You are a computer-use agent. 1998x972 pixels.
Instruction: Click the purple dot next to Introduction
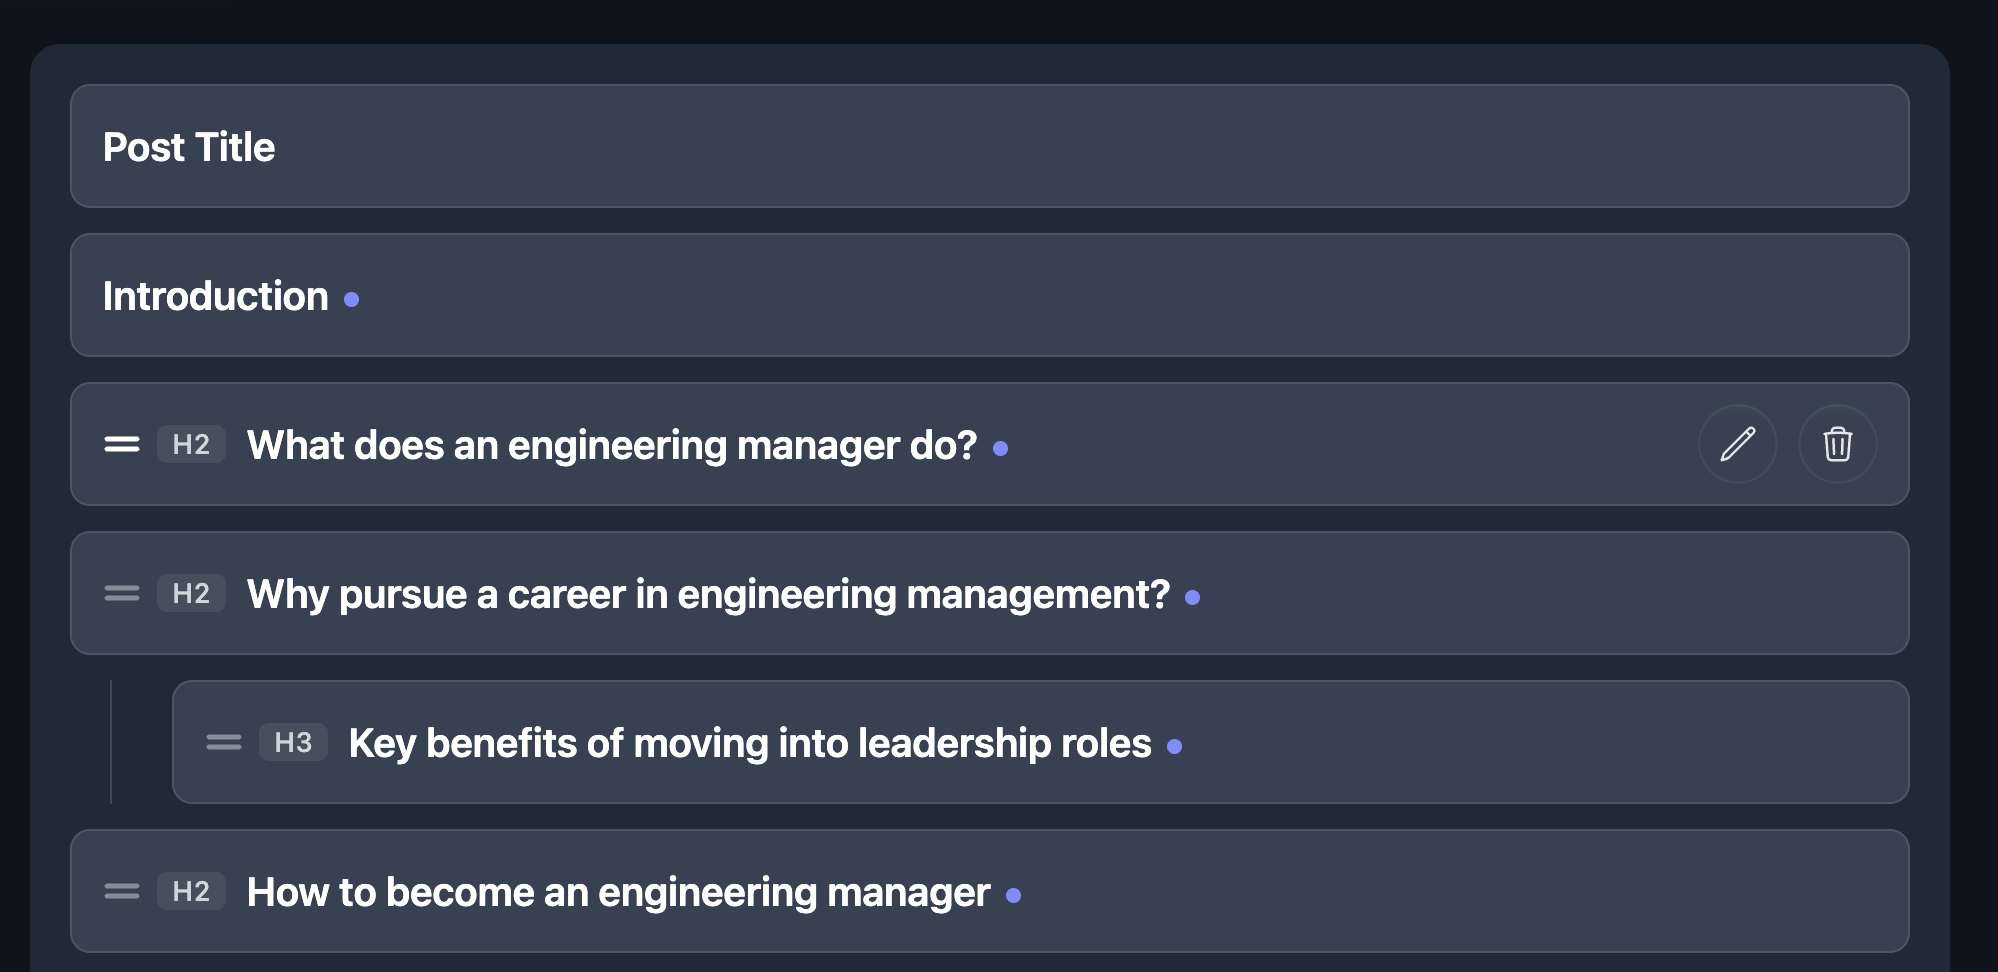coord(351,299)
